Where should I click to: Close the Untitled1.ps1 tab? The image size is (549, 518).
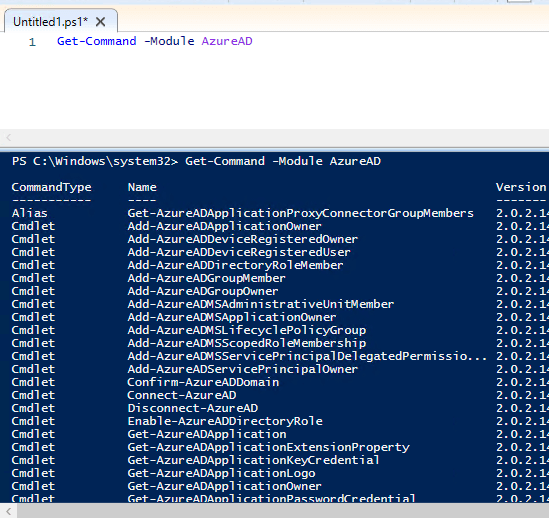[x=100, y=22]
